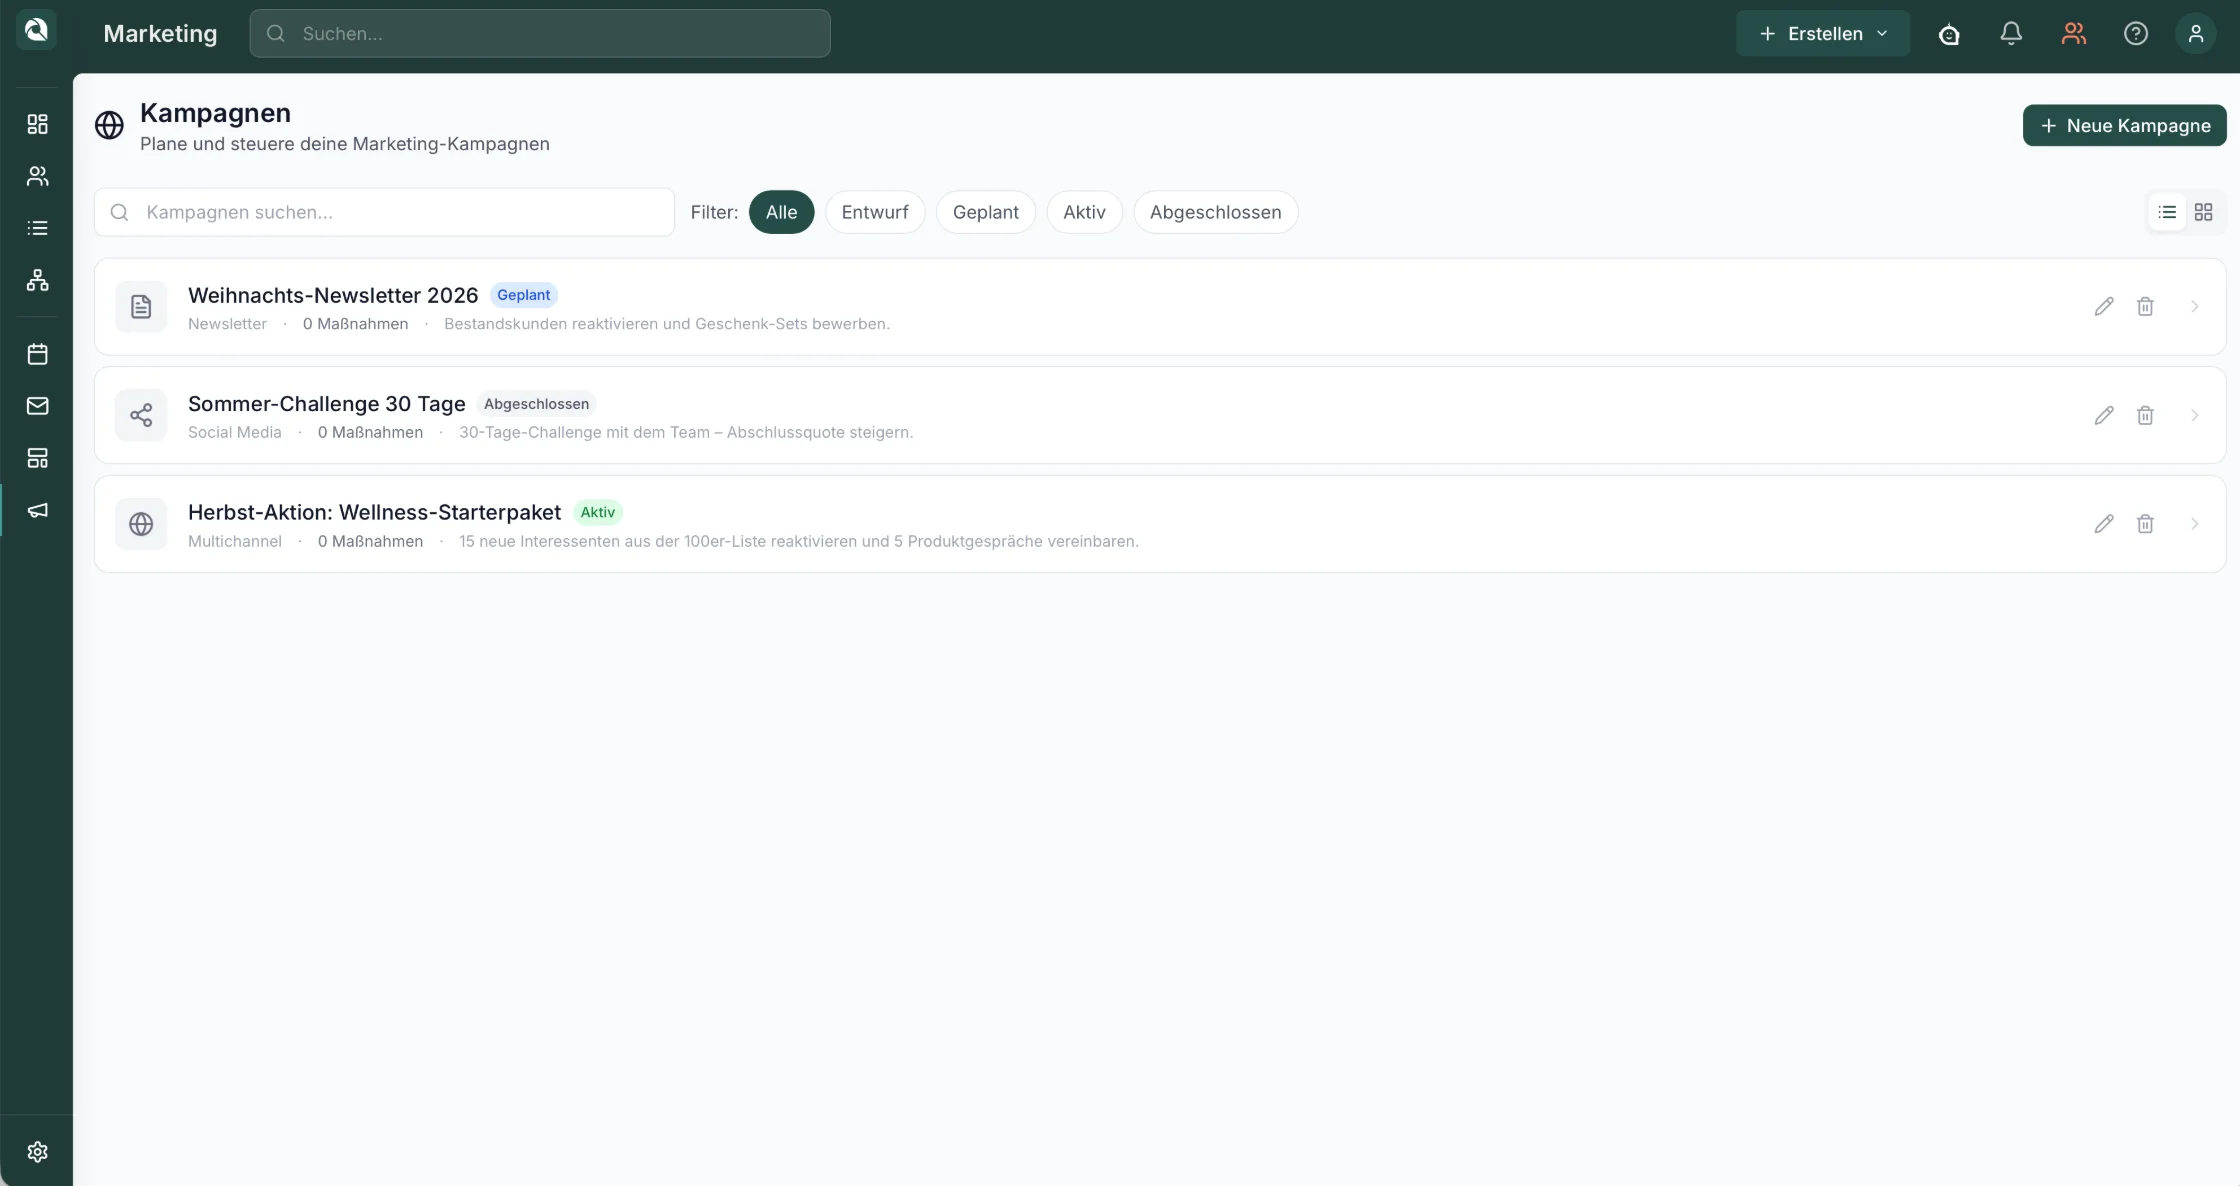Open the Weihnachts-Newsletter 2026 title

(333, 295)
